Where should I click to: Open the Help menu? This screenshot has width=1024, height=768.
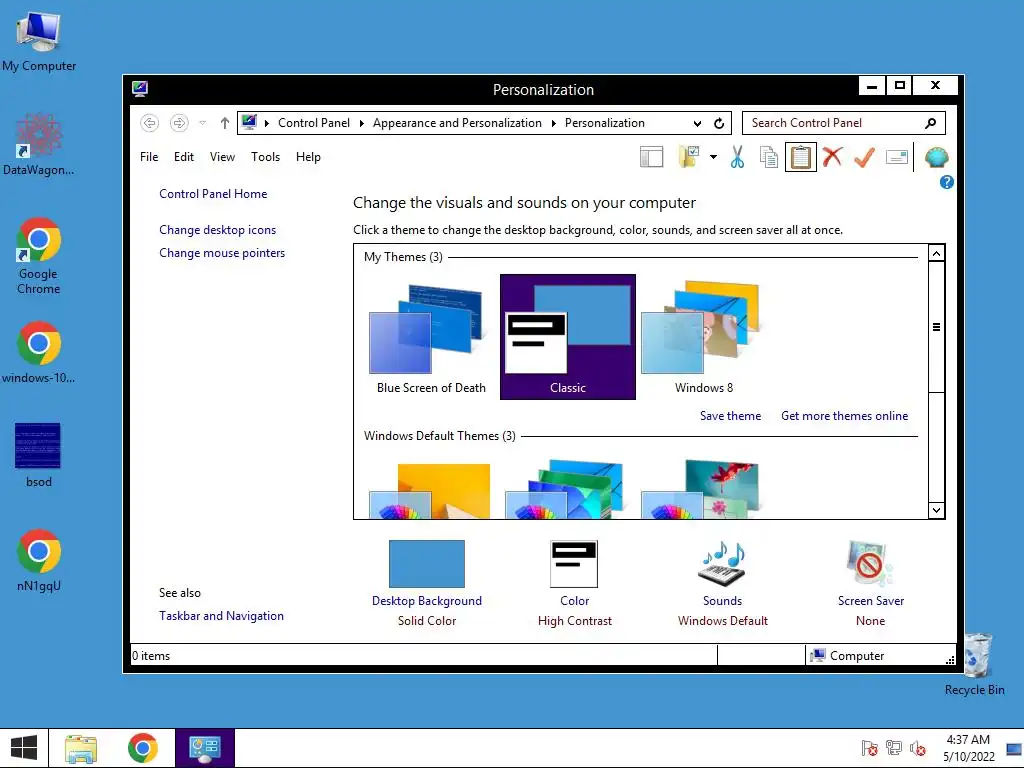tap(308, 157)
